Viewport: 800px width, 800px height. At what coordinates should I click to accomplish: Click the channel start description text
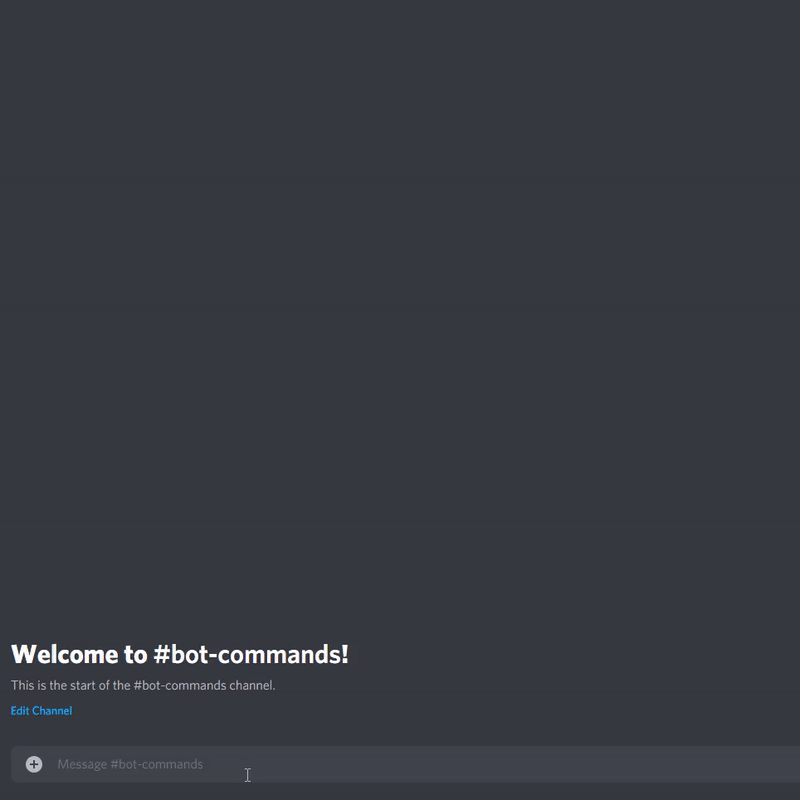tap(143, 685)
